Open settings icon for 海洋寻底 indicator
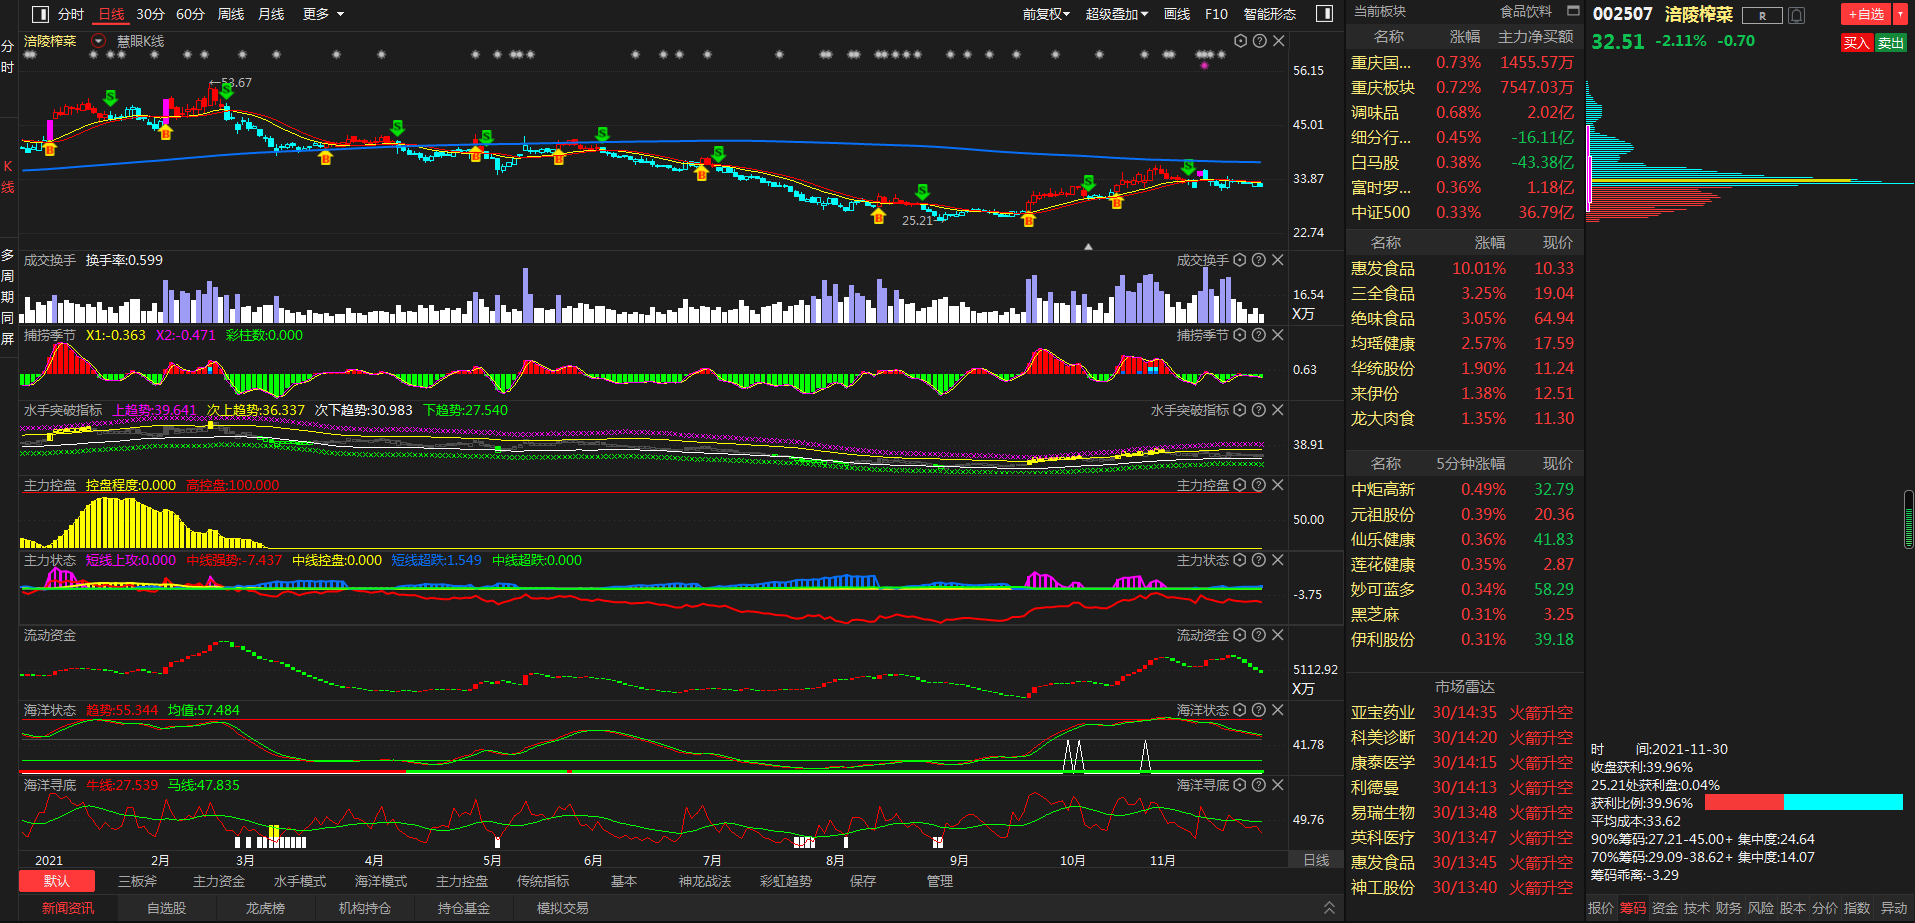 pos(1240,785)
